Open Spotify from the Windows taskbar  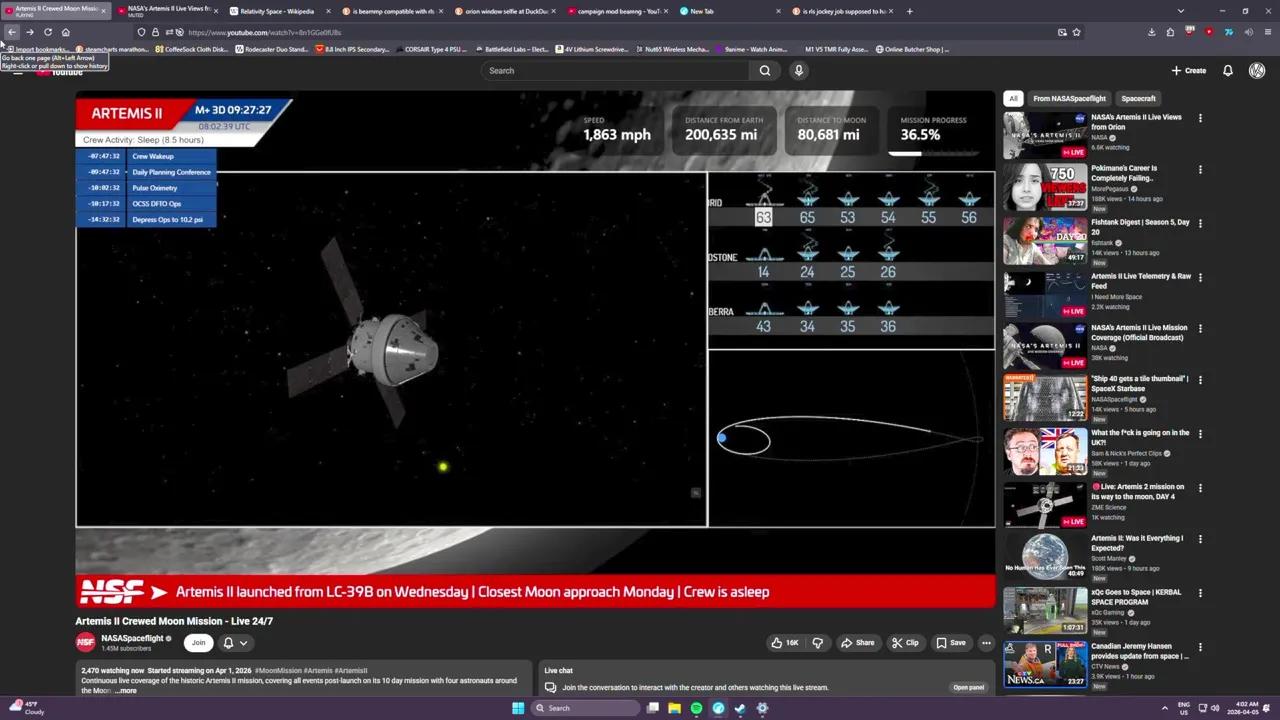696,708
